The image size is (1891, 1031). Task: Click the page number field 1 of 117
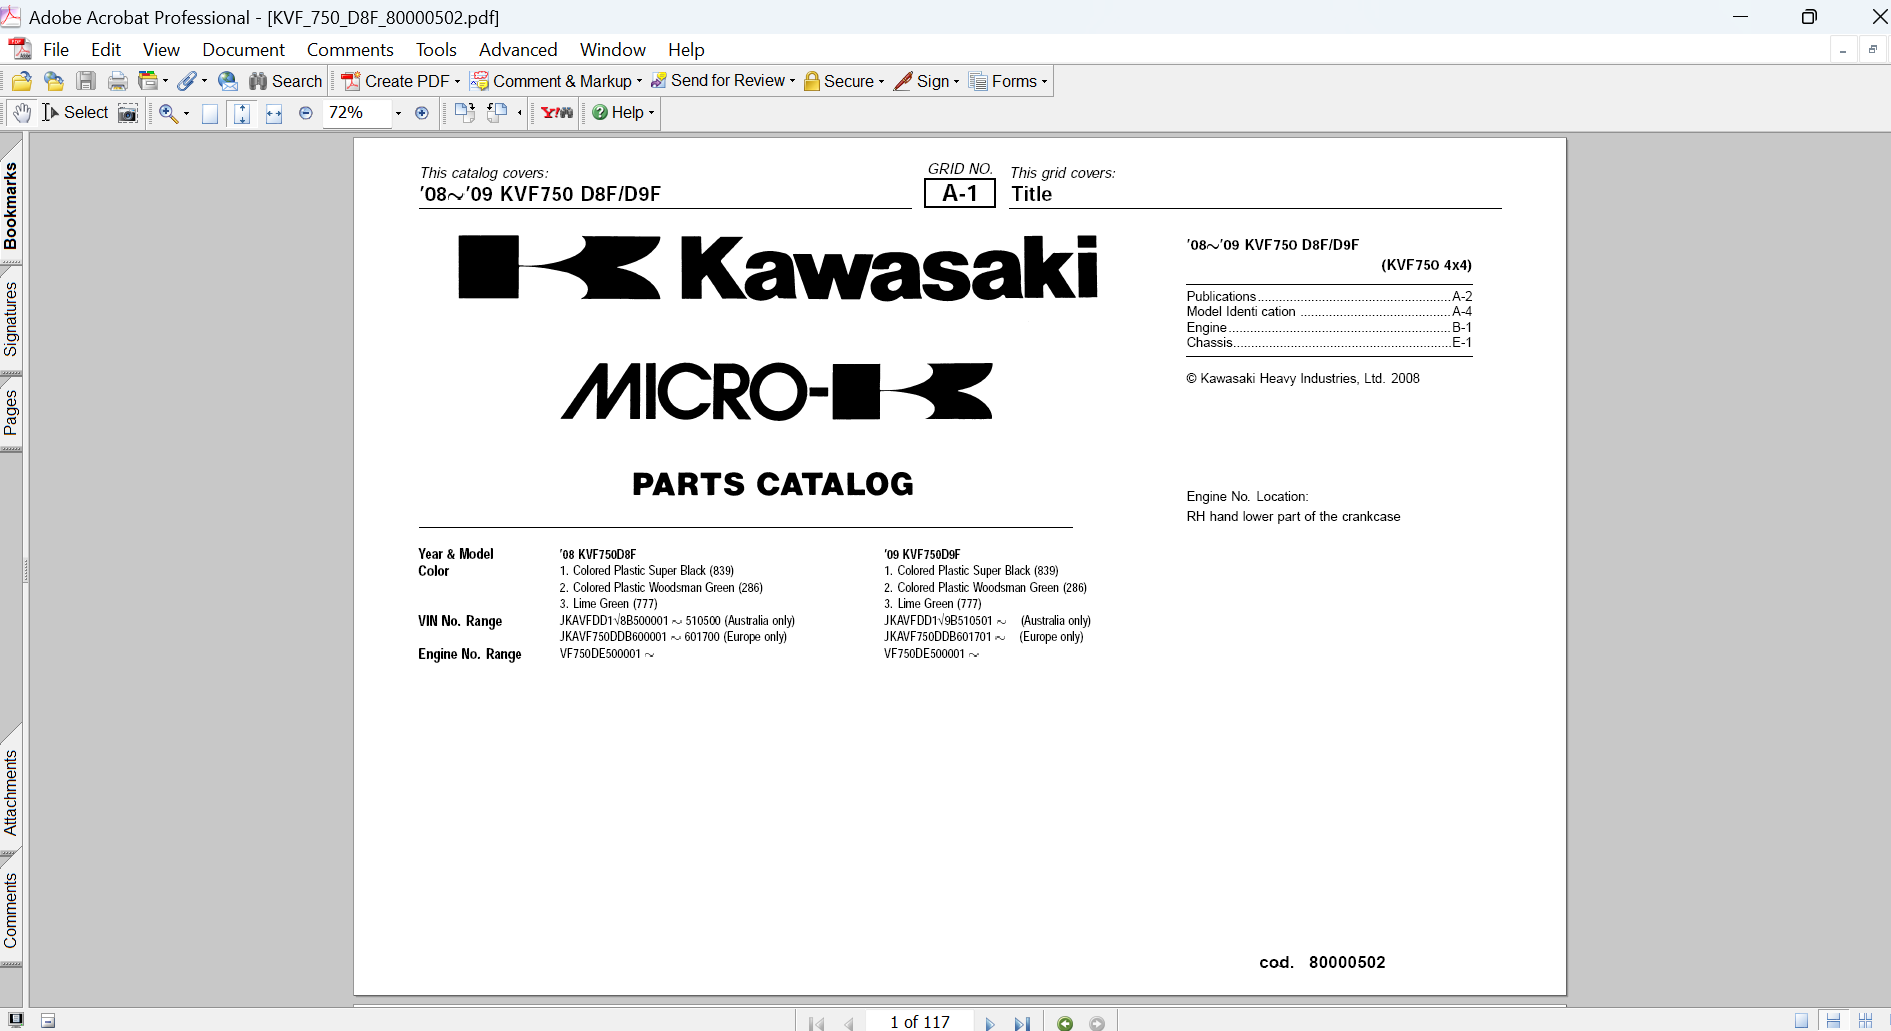pyautogui.click(x=919, y=1022)
